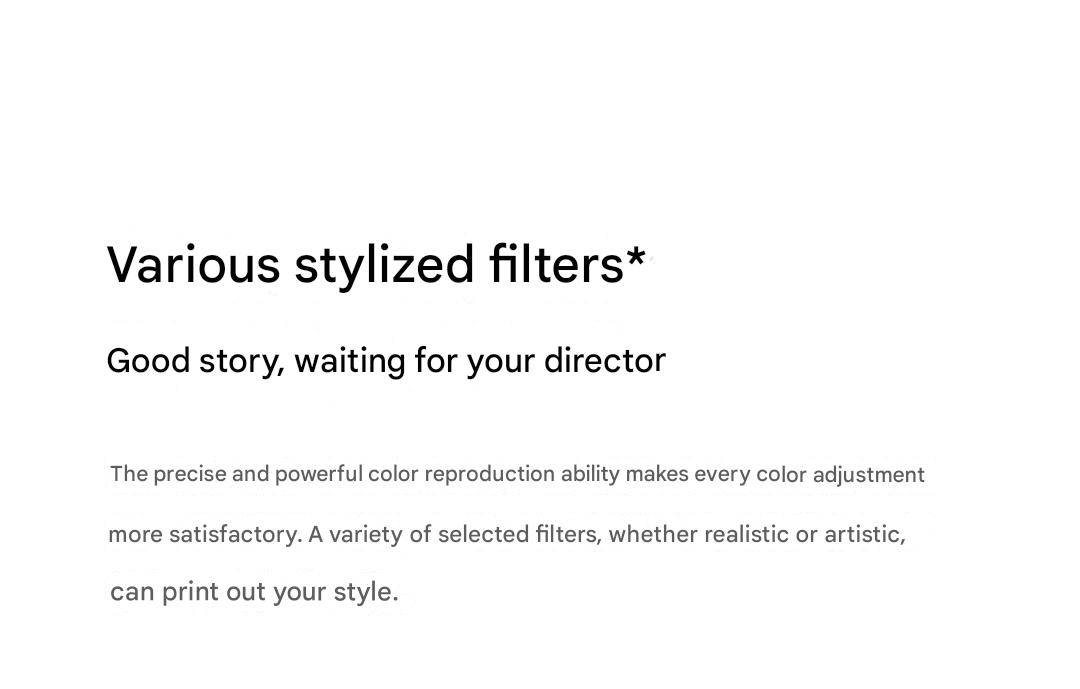Select the word 'director' in the subtitle
This screenshot has height=689, width=1080.
tap(605, 360)
